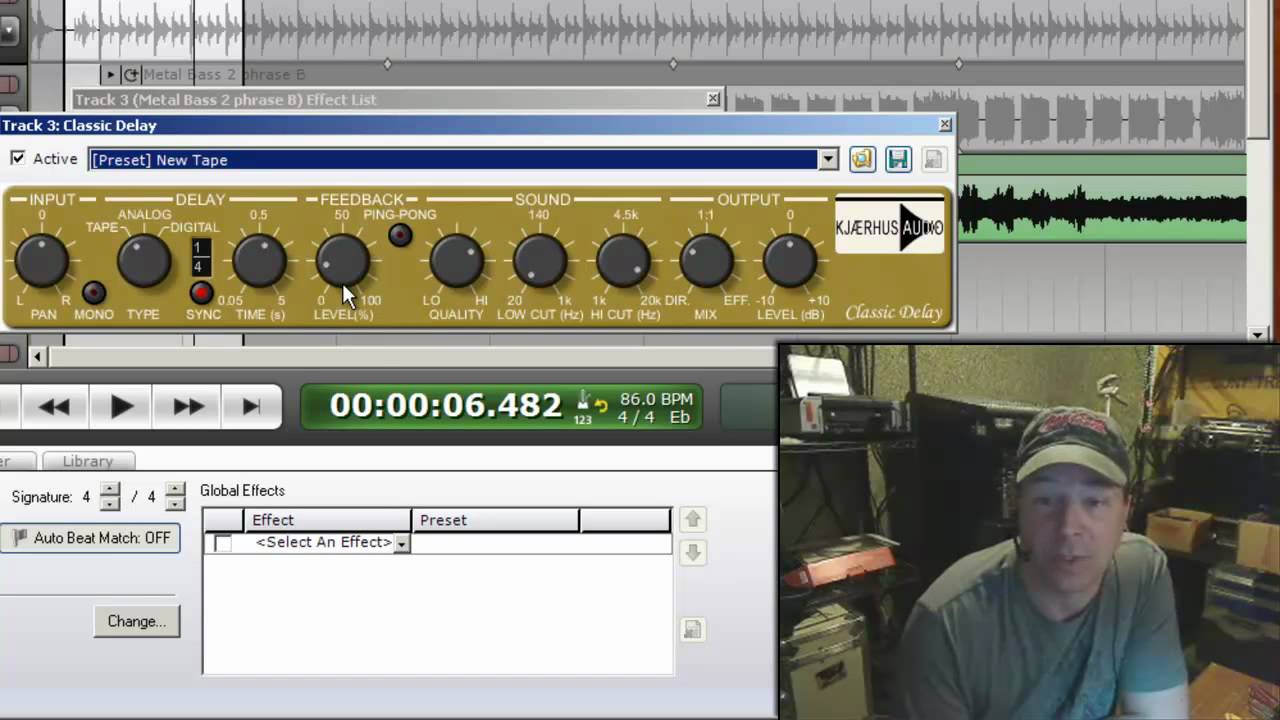Toggle the MONO button
The height and width of the screenshot is (720, 1280).
(94, 292)
